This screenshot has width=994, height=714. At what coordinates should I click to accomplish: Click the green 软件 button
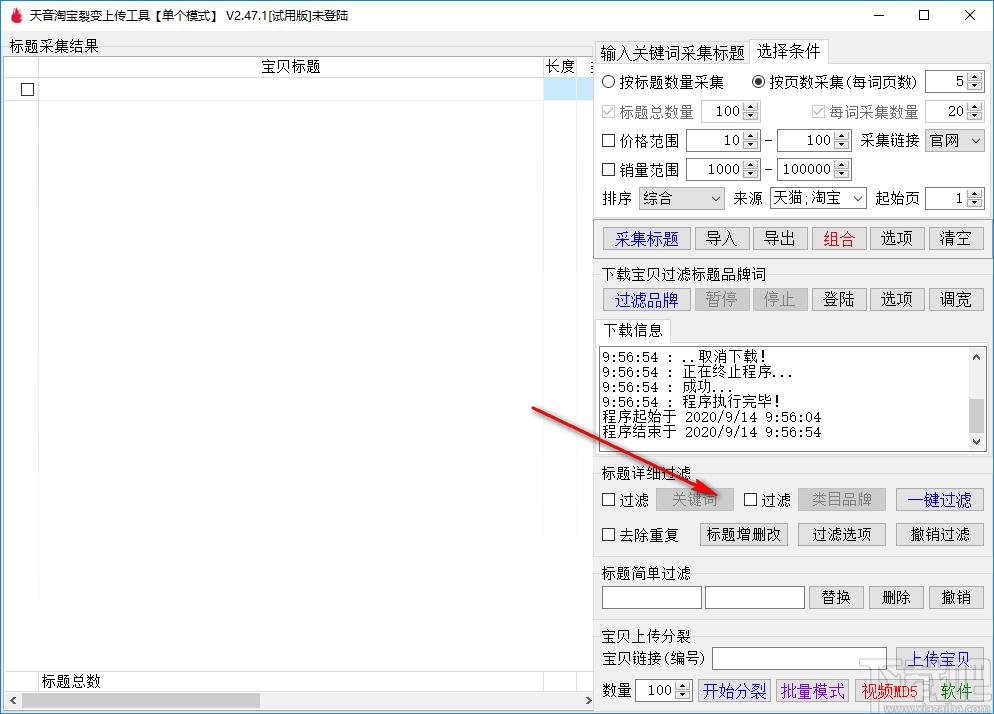[956, 691]
